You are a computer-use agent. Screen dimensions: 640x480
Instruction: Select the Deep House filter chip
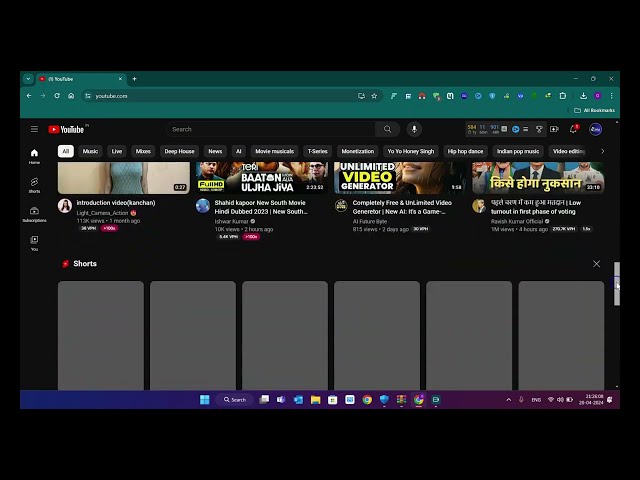[179, 151]
